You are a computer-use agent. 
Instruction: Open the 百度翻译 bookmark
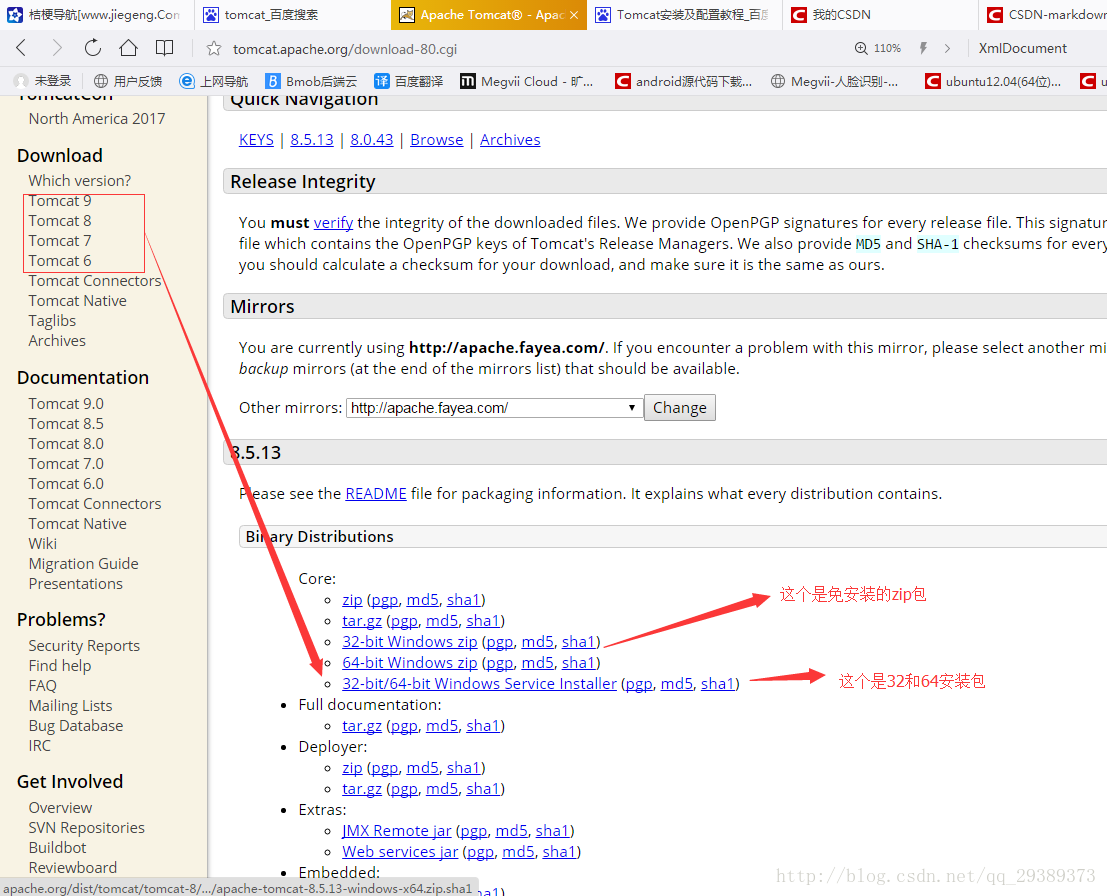pos(409,81)
